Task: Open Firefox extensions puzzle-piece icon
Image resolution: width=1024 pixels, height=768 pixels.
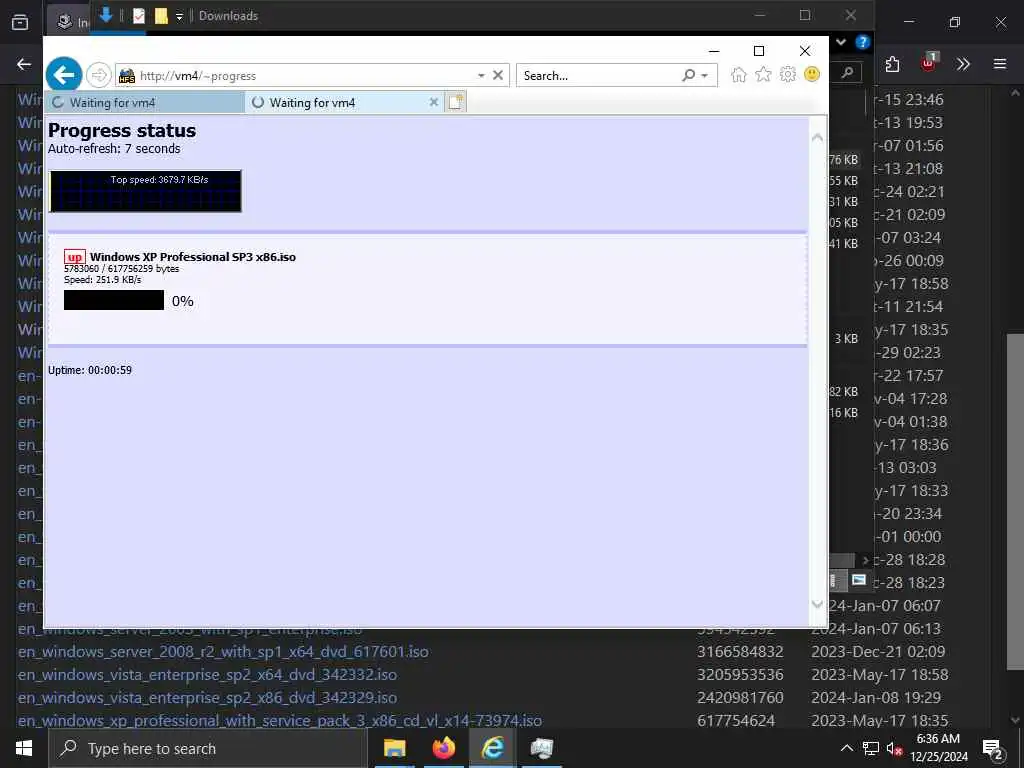Action: pyautogui.click(x=892, y=63)
